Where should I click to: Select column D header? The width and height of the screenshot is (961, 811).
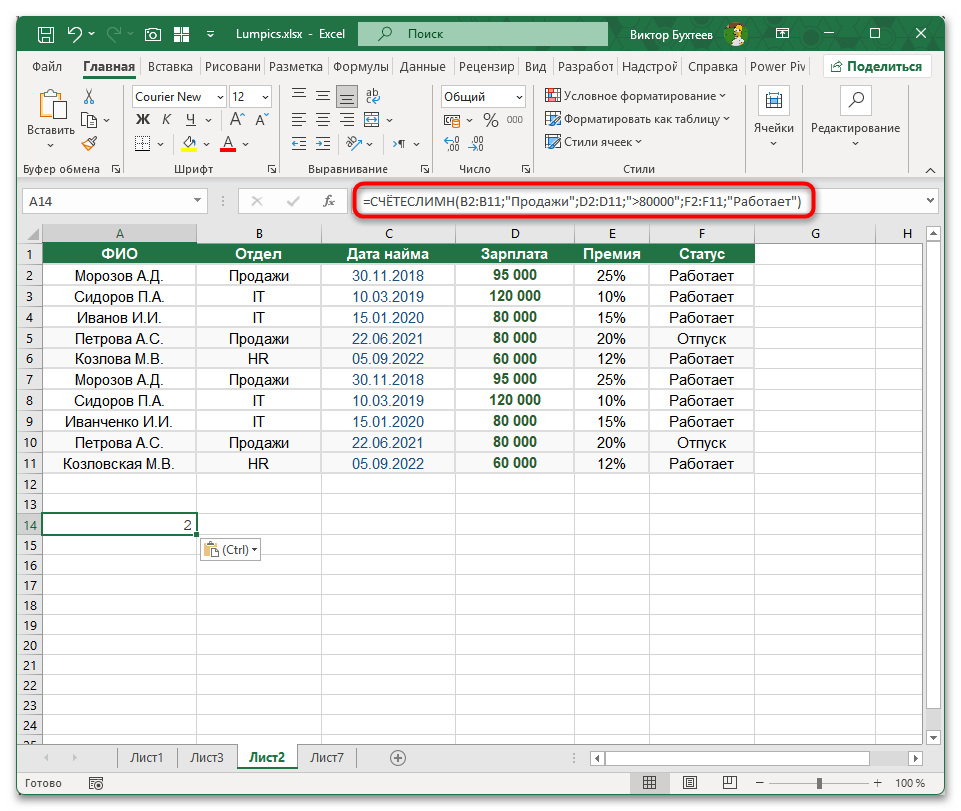515,234
